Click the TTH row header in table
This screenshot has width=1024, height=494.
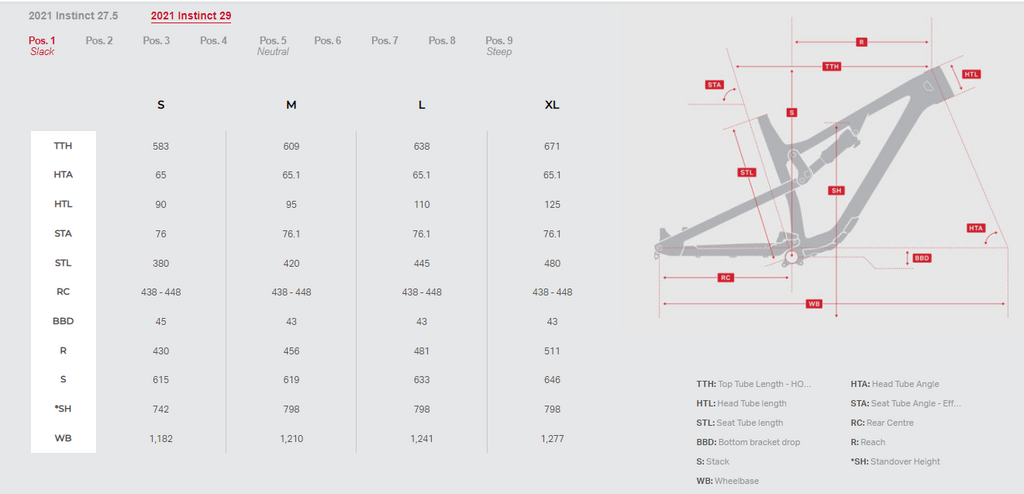[x=63, y=146]
